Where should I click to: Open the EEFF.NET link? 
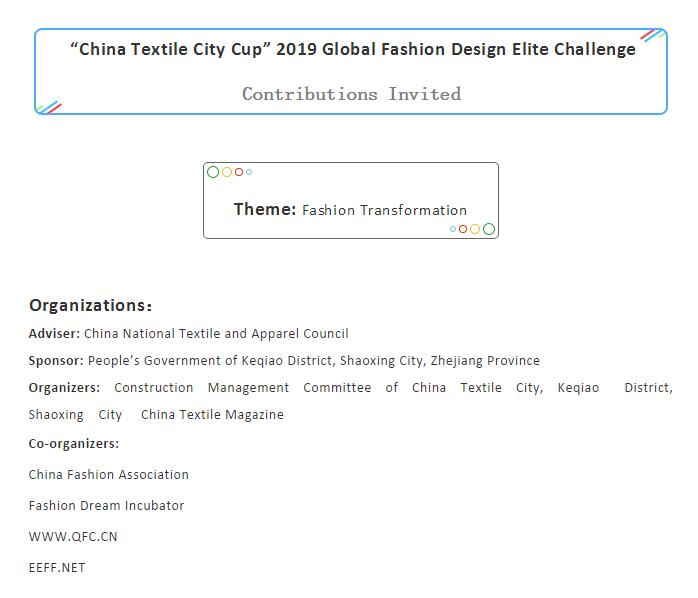pyautogui.click(x=57, y=568)
